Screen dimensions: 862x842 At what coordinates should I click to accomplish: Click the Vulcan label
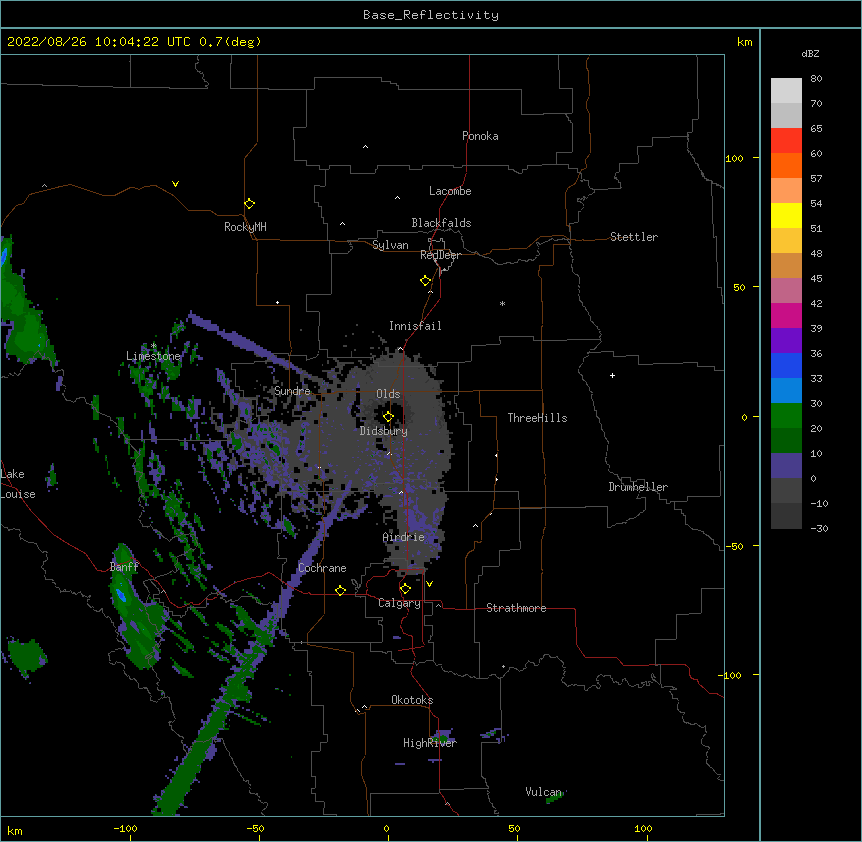click(x=543, y=792)
